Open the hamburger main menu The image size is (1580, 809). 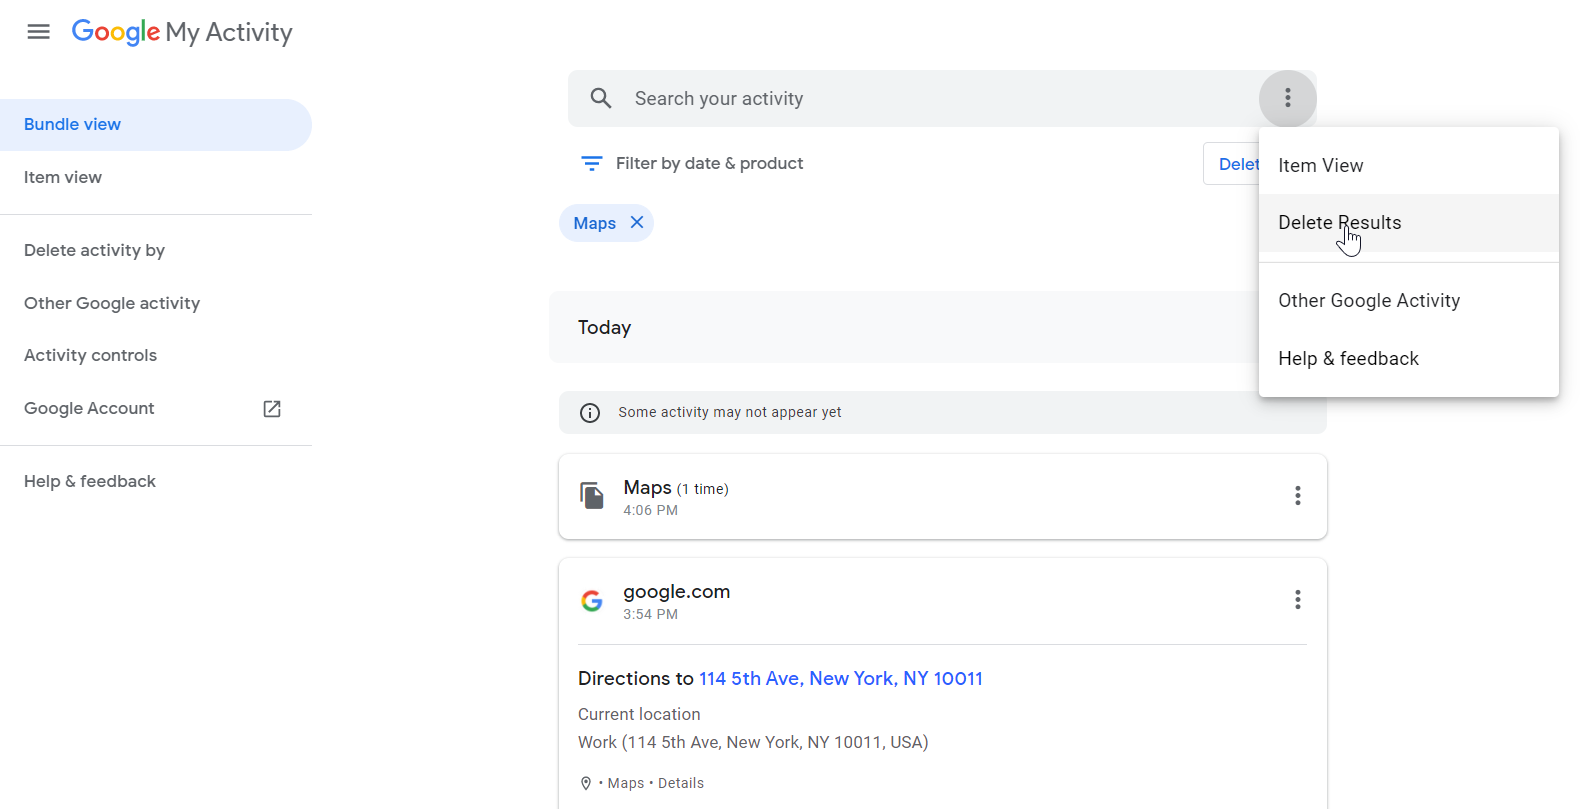38,32
